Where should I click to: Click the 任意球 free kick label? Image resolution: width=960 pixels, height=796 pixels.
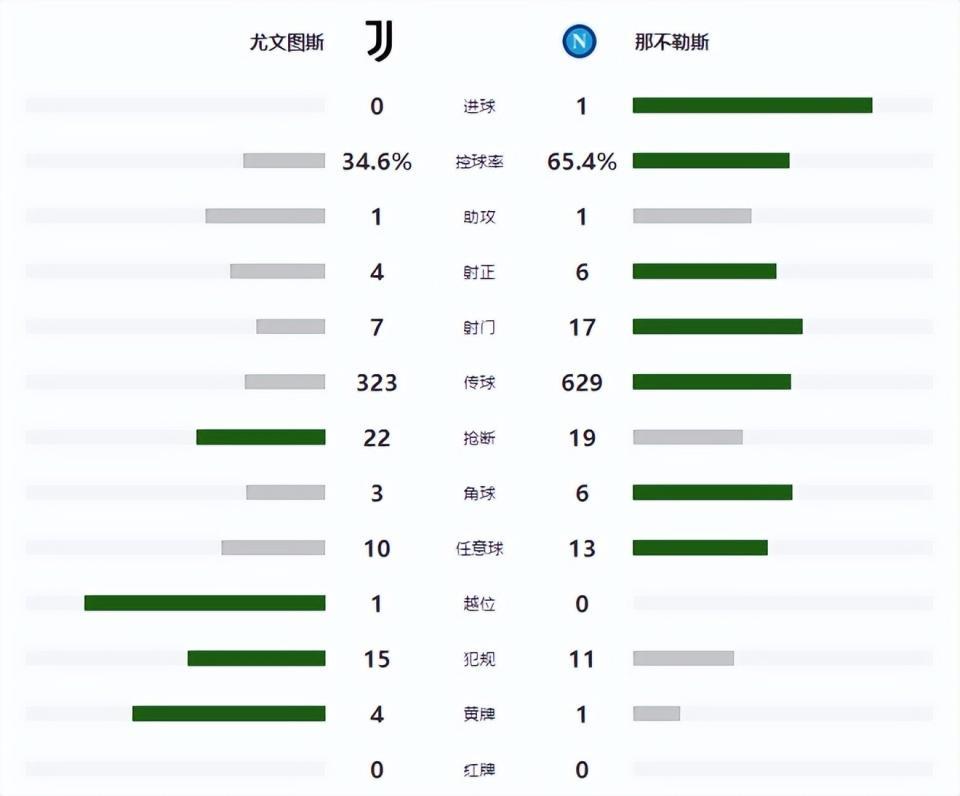tap(478, 549)
